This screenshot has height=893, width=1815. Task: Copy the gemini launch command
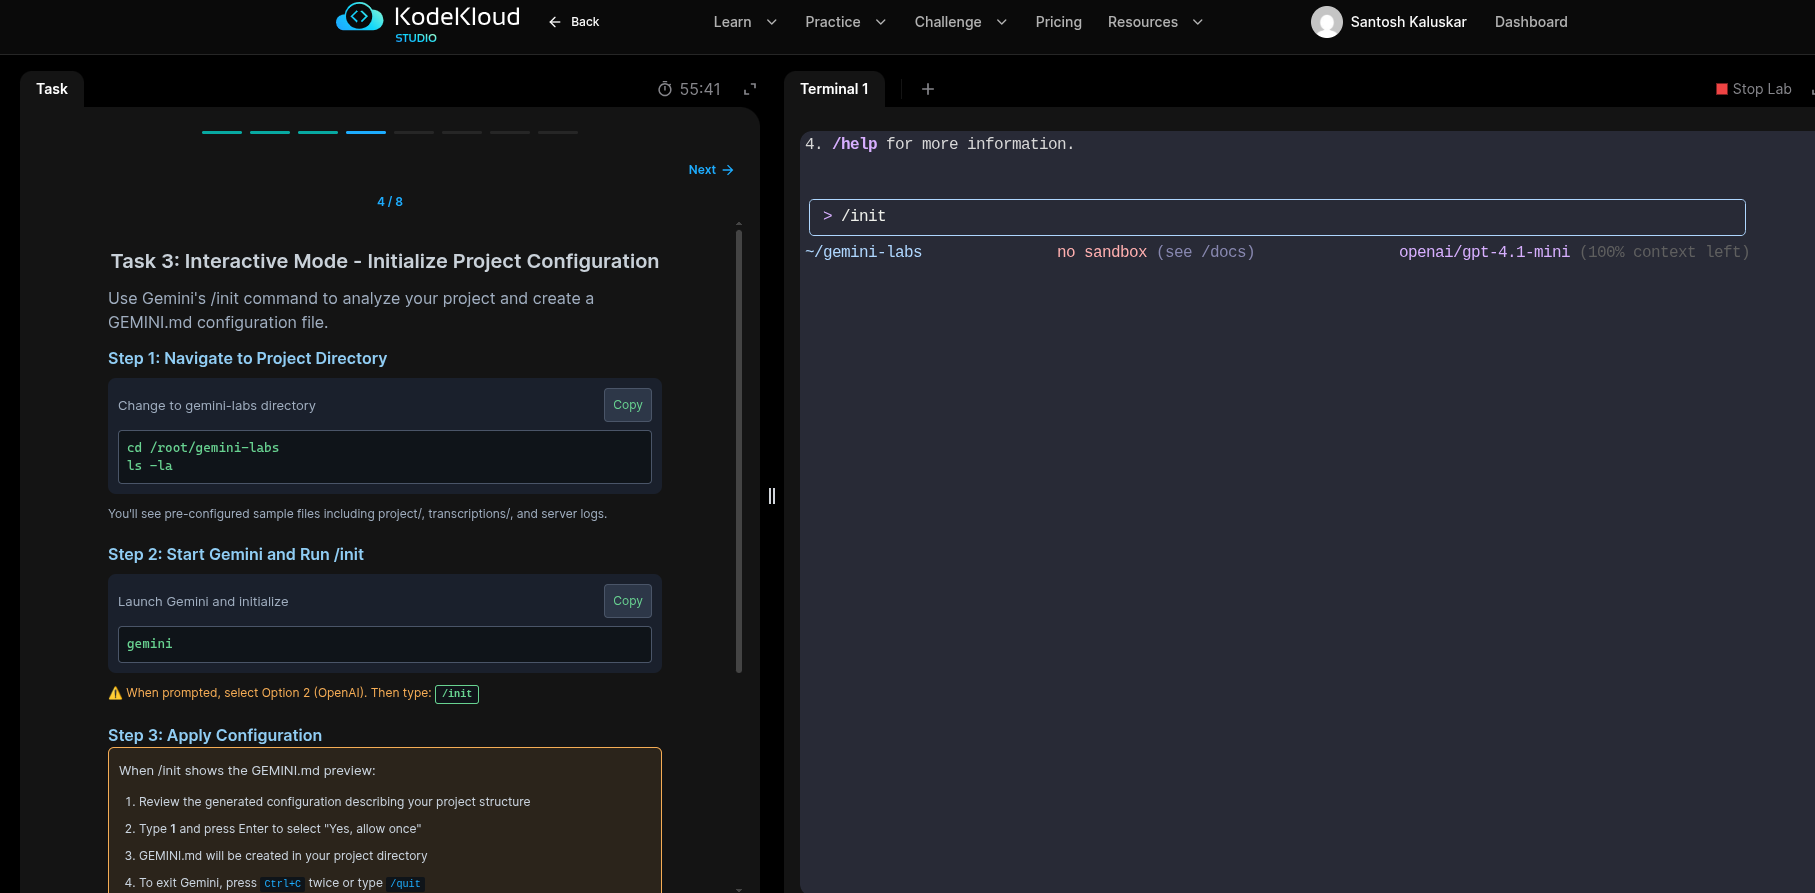pyautogui.click(x=627, y=601)
